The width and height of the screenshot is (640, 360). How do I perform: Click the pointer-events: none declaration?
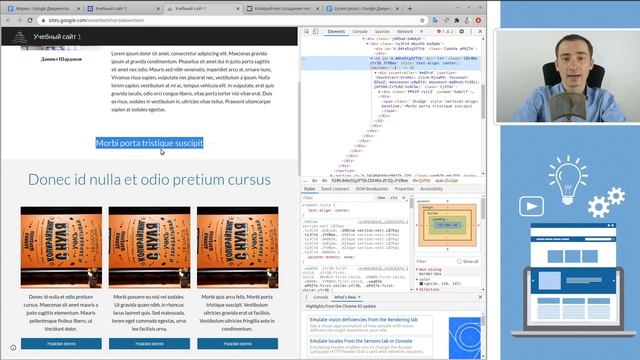tap(331, 257)
